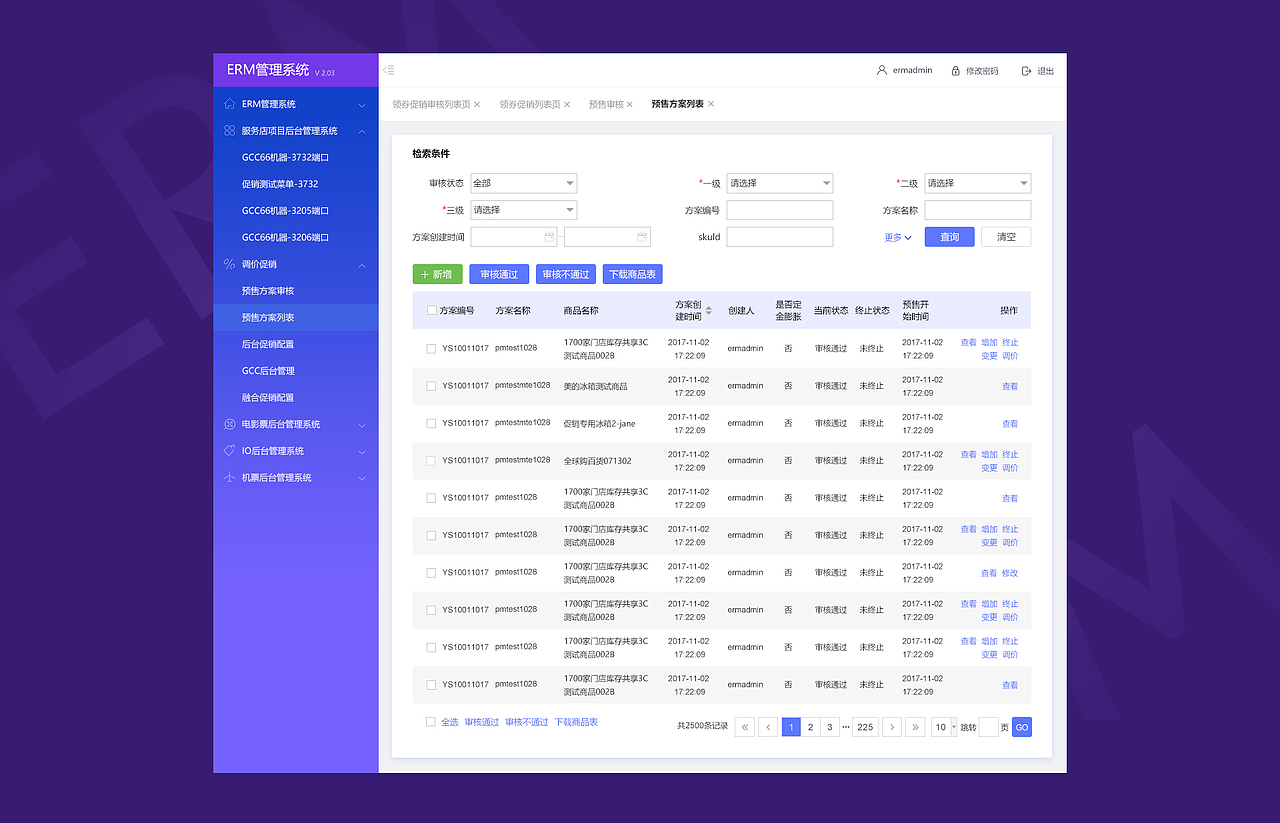Viewport: 1280px width, 823px height.
Task: Open 融合促销配置 in sidebar
Action: point(268,397)
